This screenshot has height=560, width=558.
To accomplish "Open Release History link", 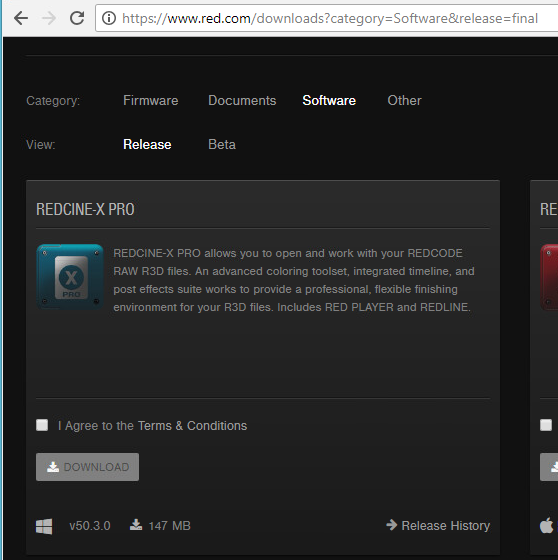I will click(438, 525).
